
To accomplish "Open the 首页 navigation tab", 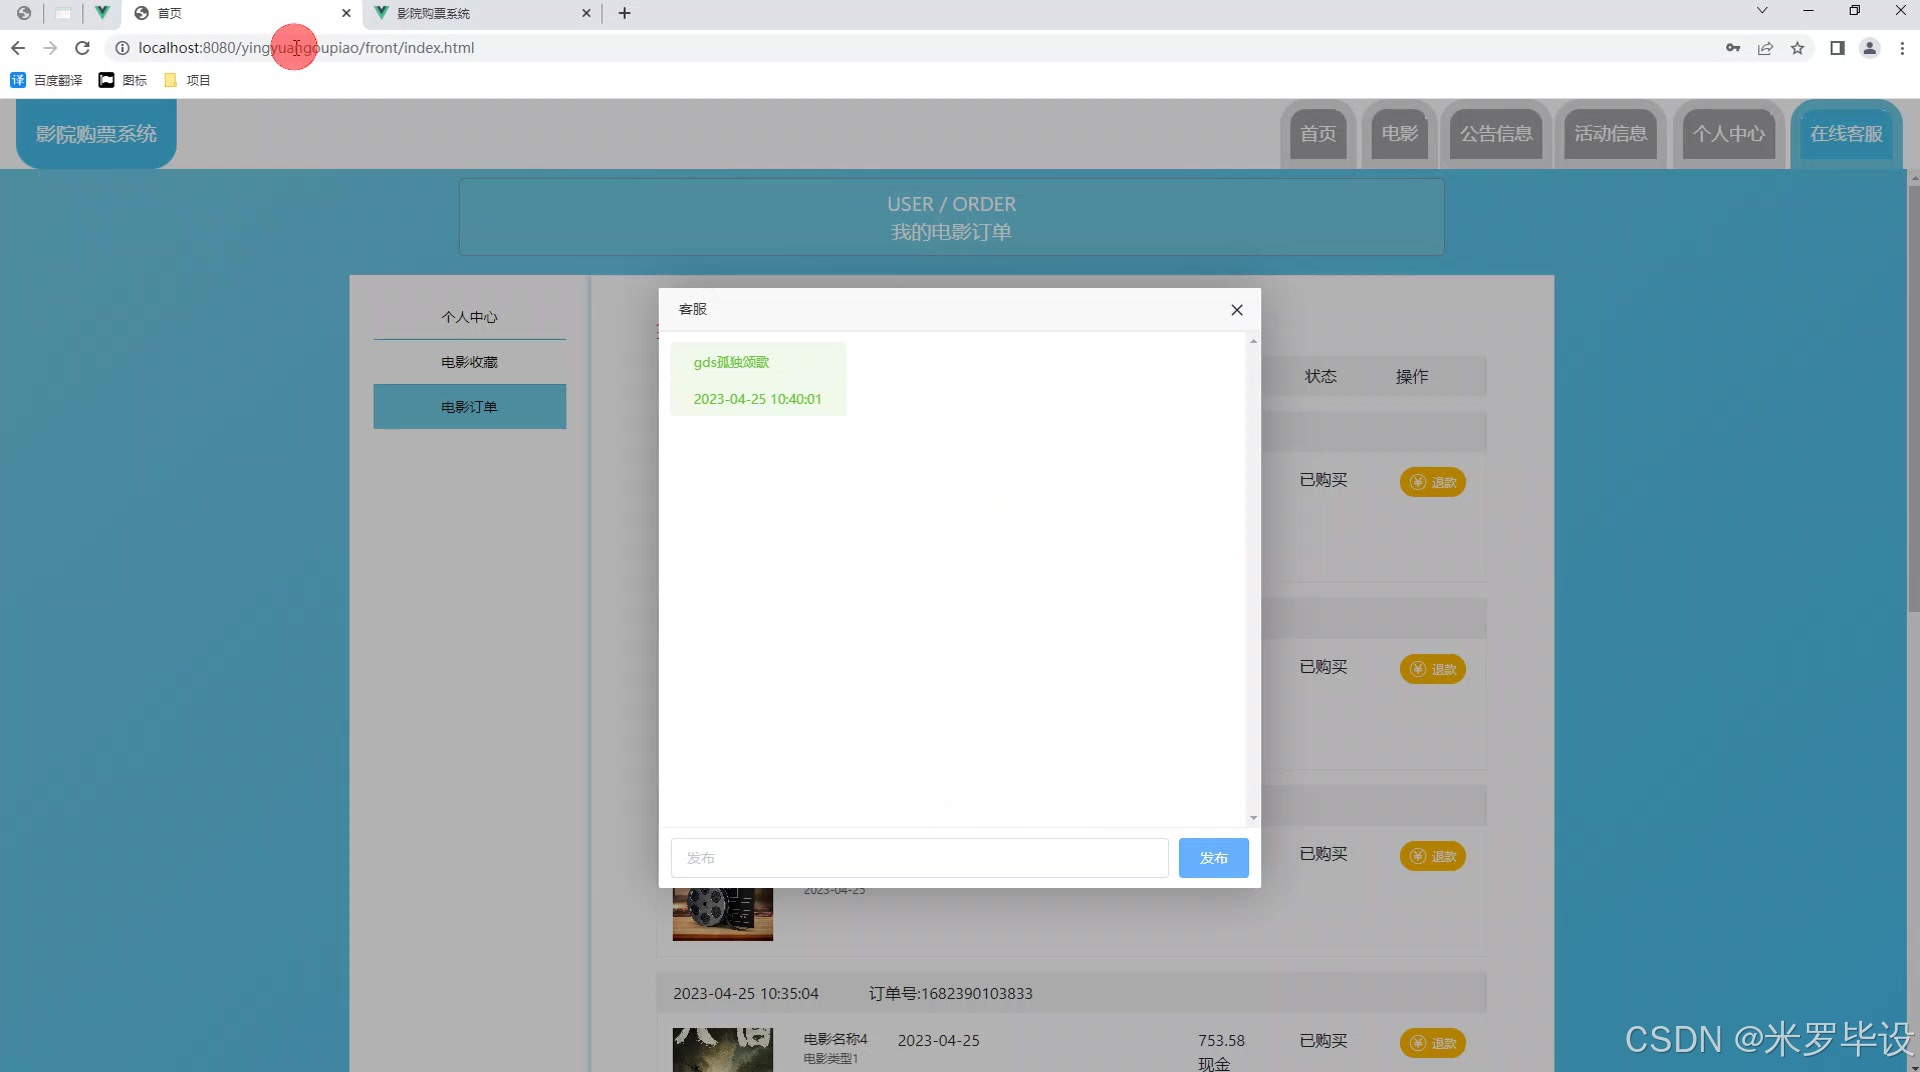I will click(1318, 134).
